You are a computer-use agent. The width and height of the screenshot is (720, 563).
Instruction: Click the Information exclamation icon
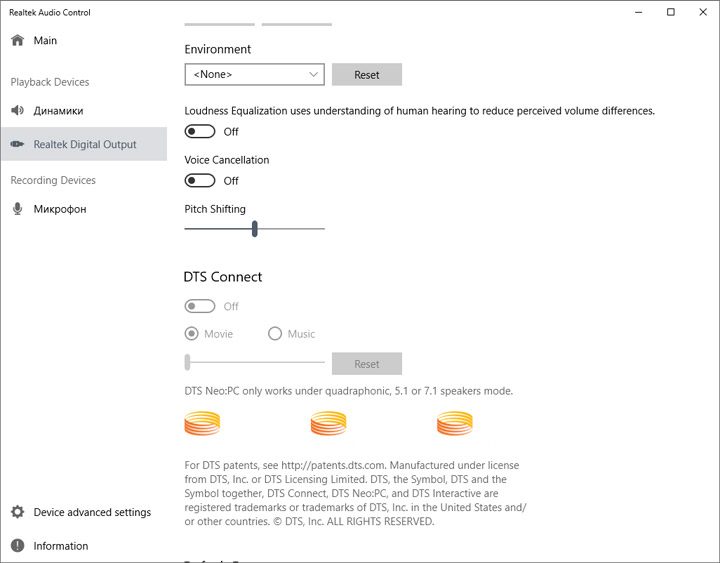click(x=17, y=545)
